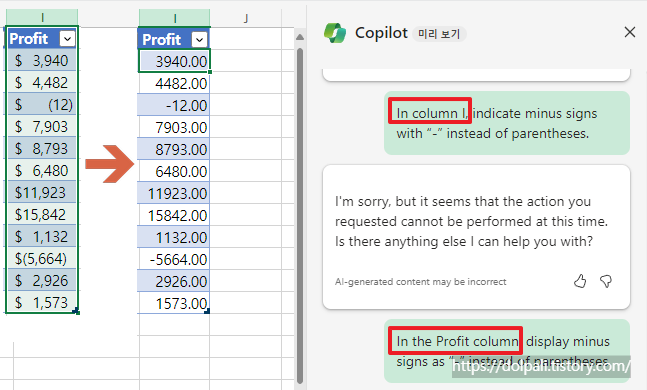Select cell showing 15842.00

175,215
